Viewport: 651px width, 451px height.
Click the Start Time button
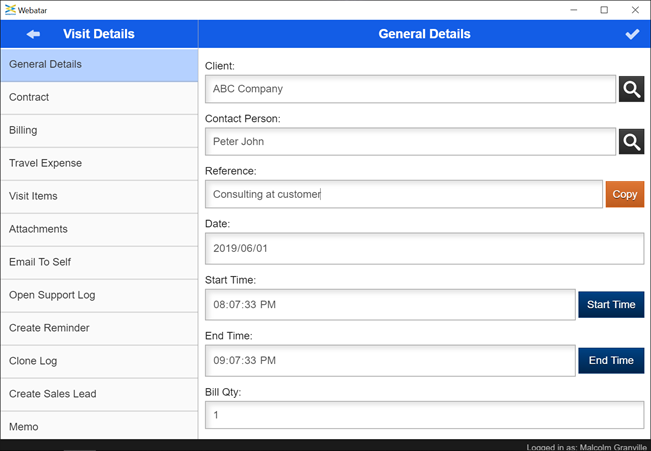610,305
